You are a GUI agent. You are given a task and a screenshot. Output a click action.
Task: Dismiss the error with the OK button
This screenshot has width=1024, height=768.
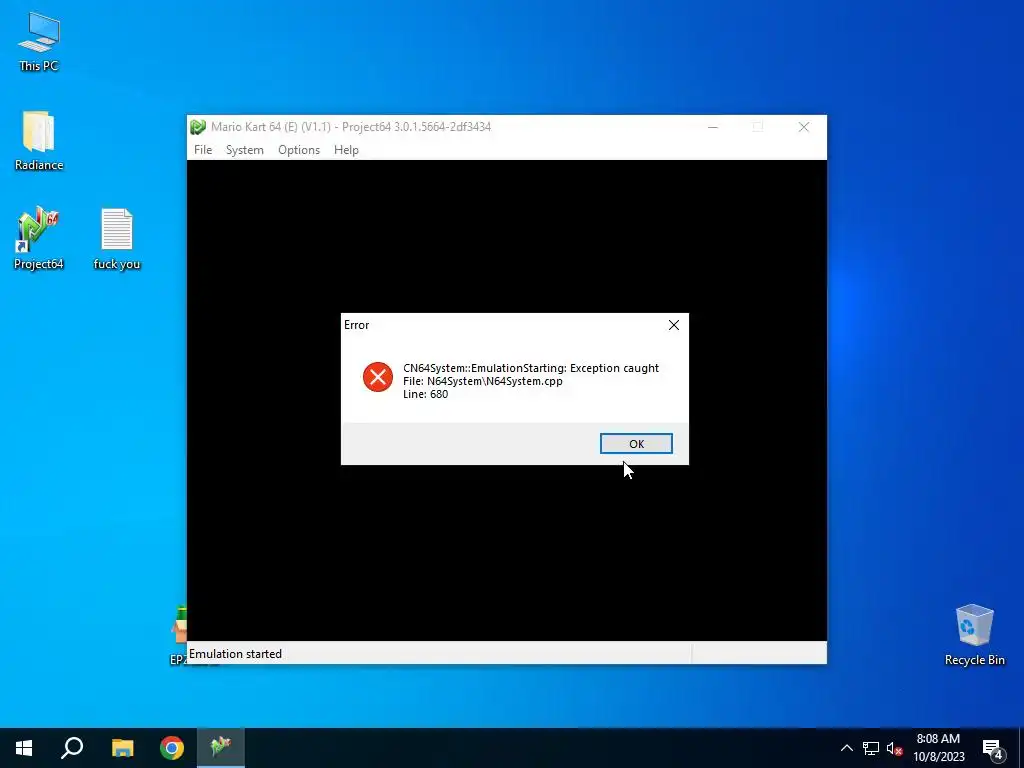click(636, 443)
